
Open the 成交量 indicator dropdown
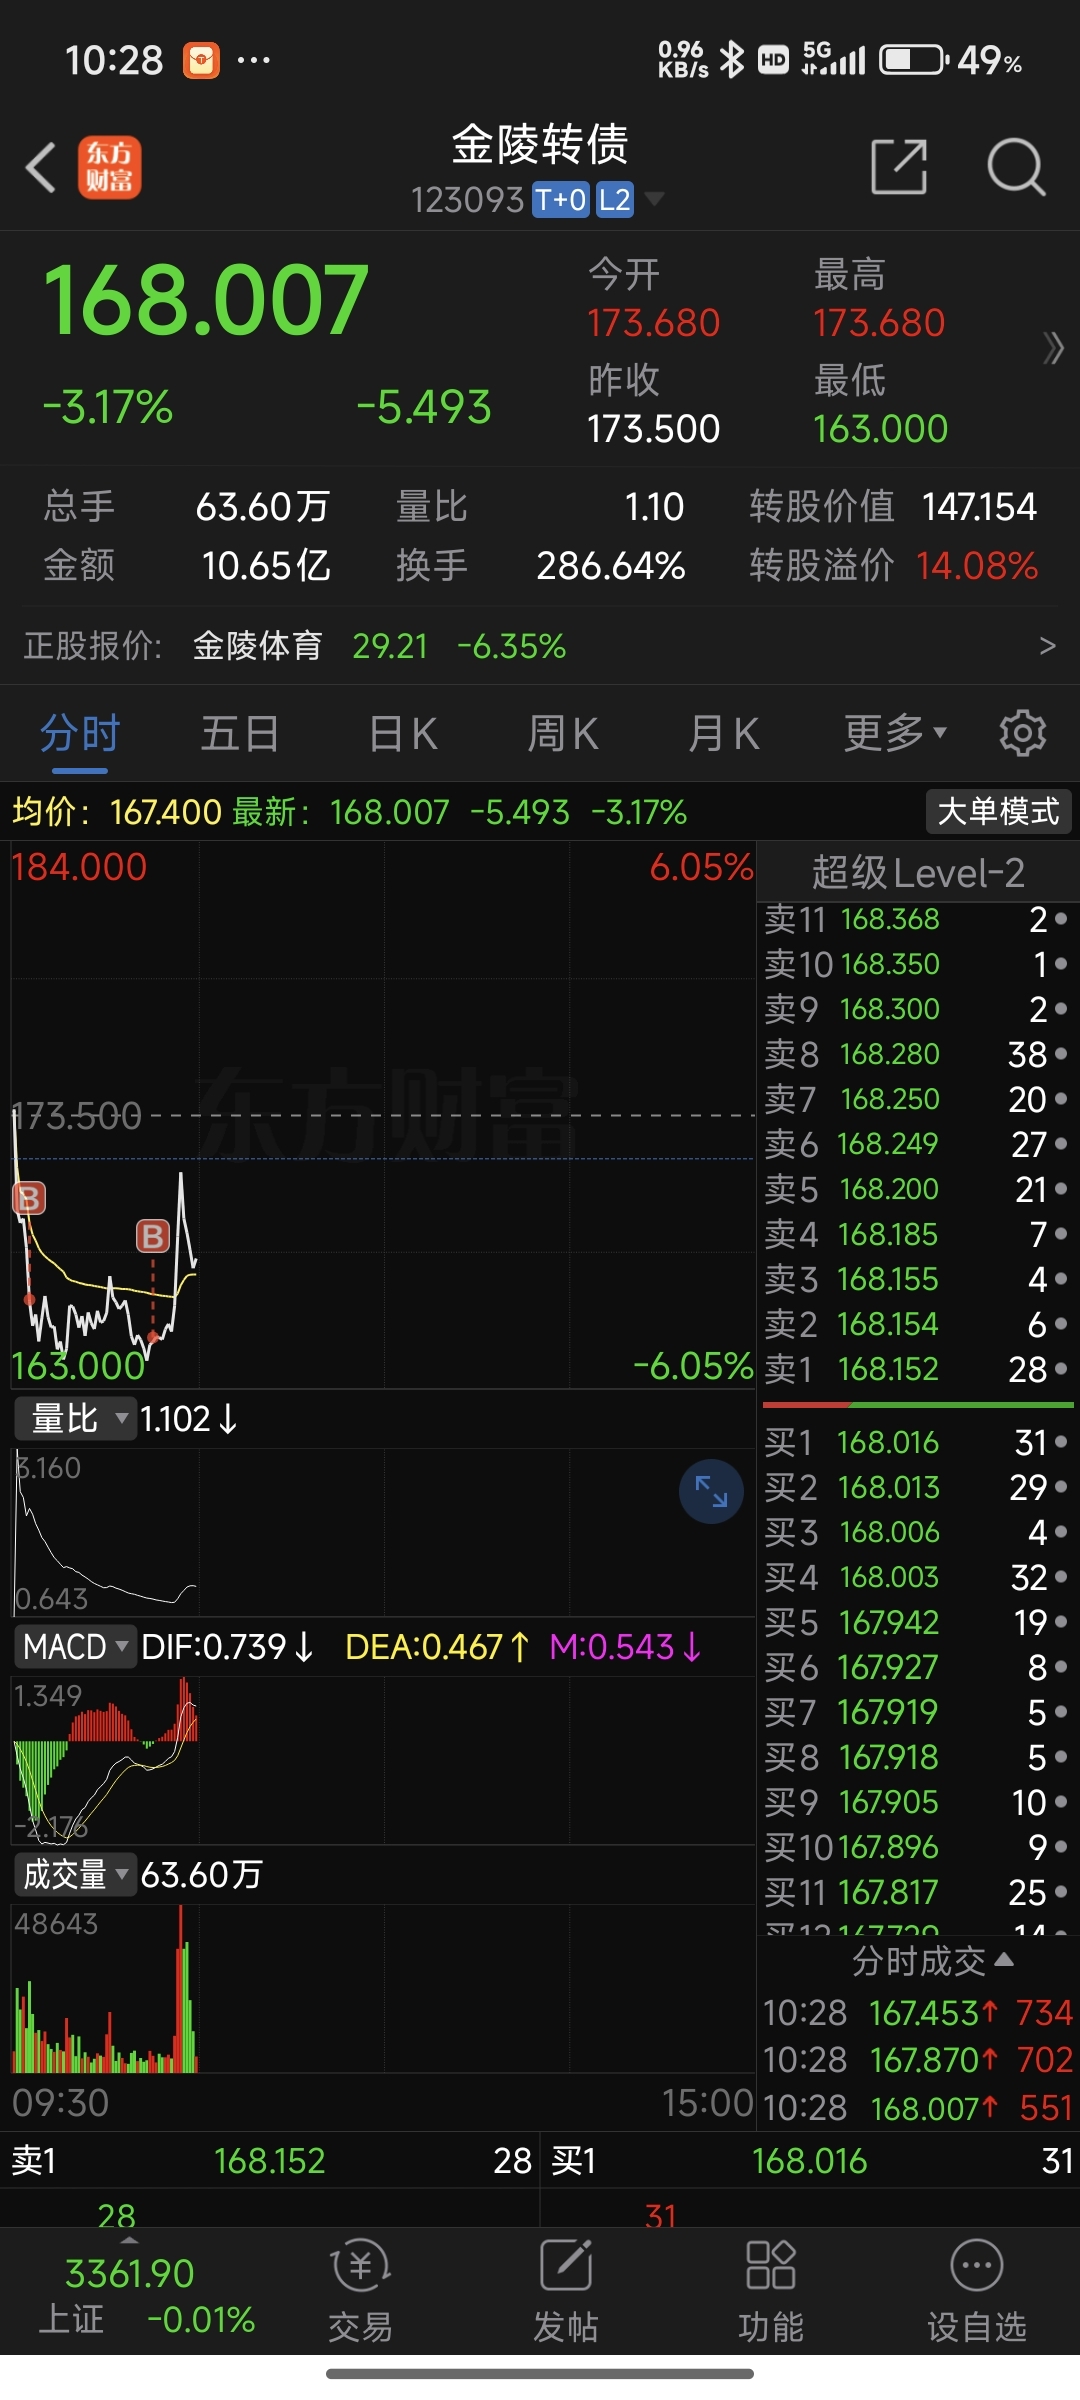(x=75, y=1874)
